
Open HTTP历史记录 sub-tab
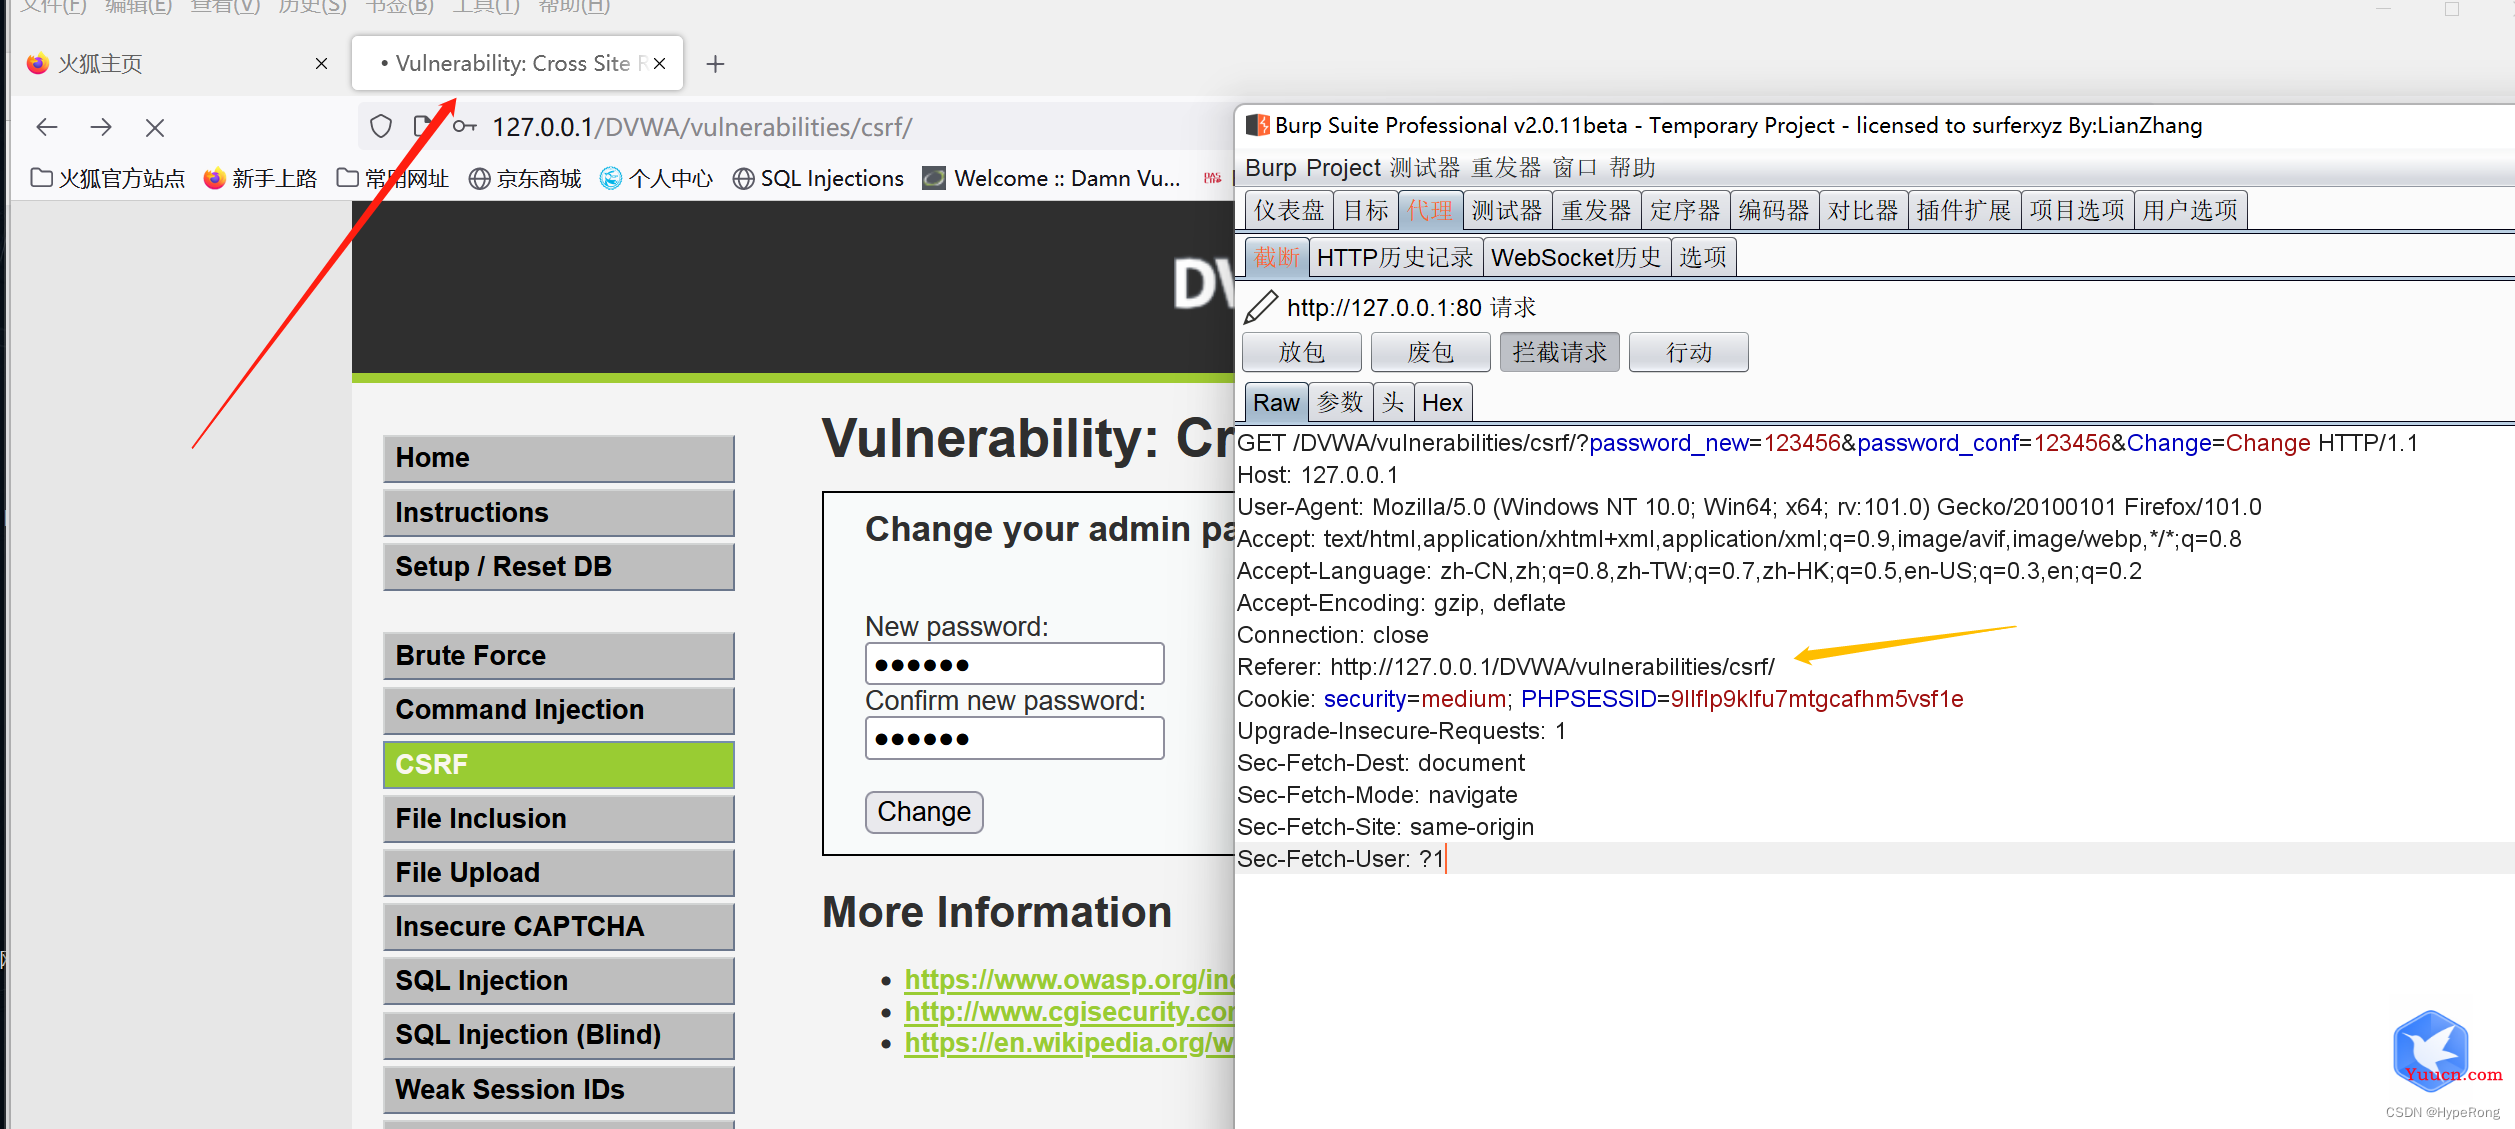pyautogui.click(x=1395, y=257)
